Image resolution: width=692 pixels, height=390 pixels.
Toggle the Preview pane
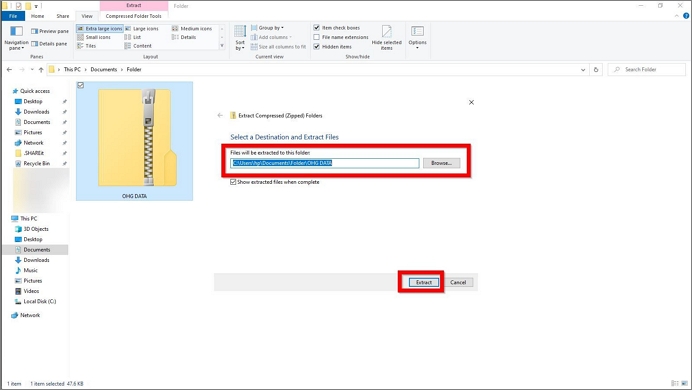click(50, 31)
